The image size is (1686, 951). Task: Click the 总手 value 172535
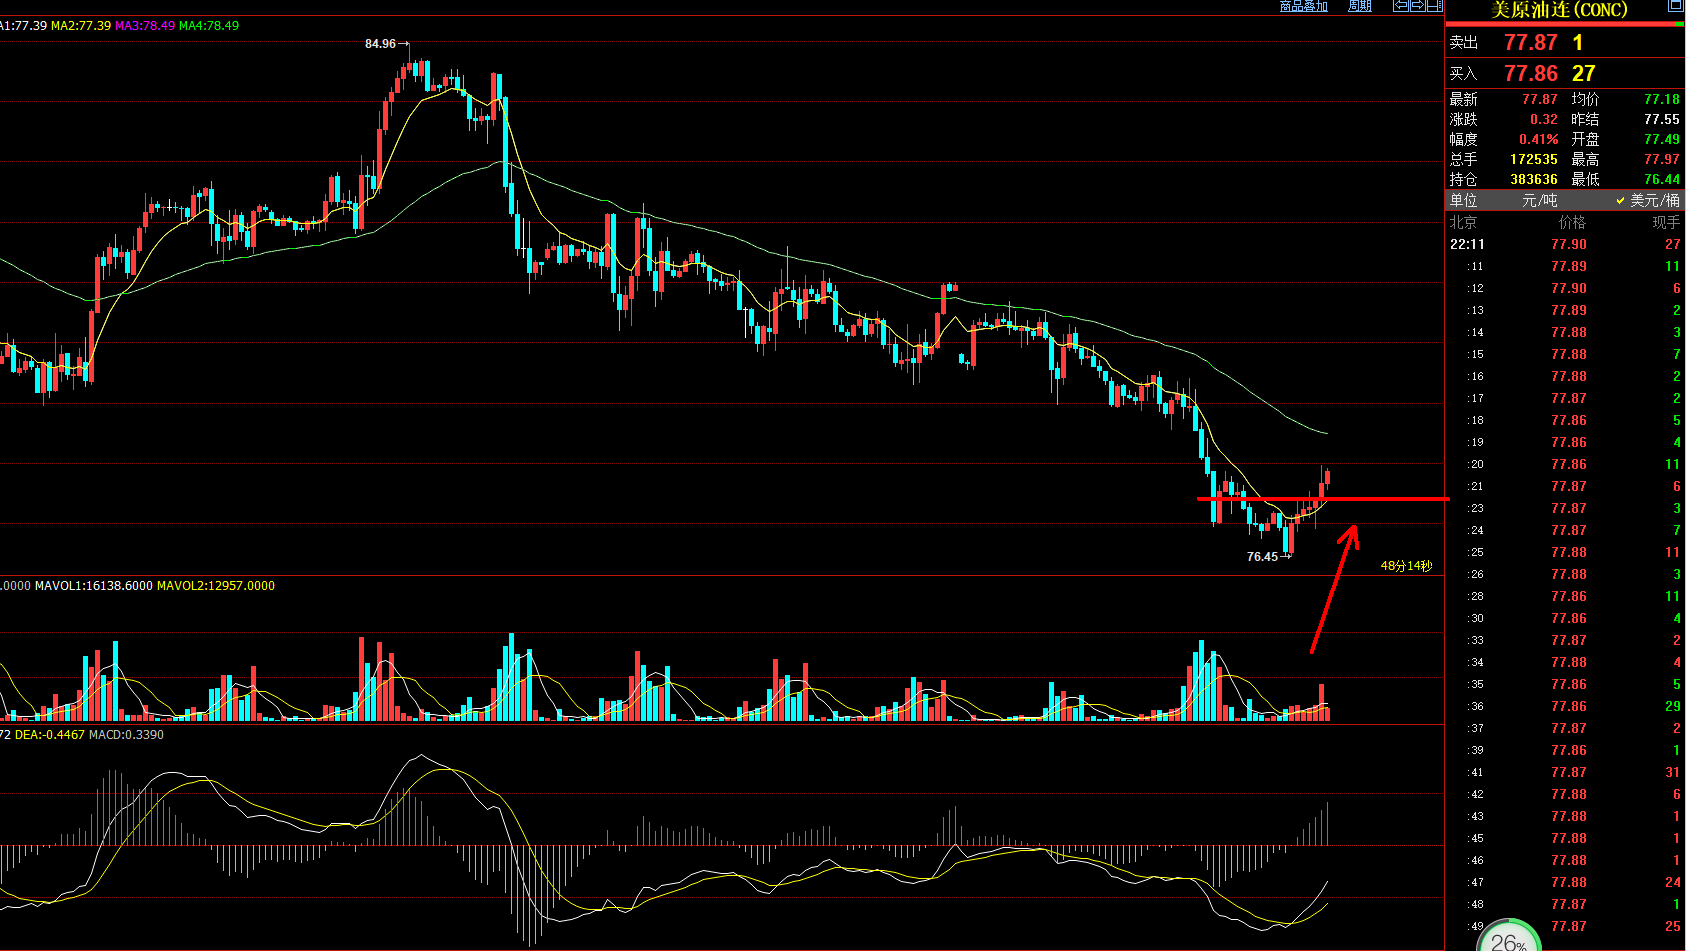pos(1534,159)
